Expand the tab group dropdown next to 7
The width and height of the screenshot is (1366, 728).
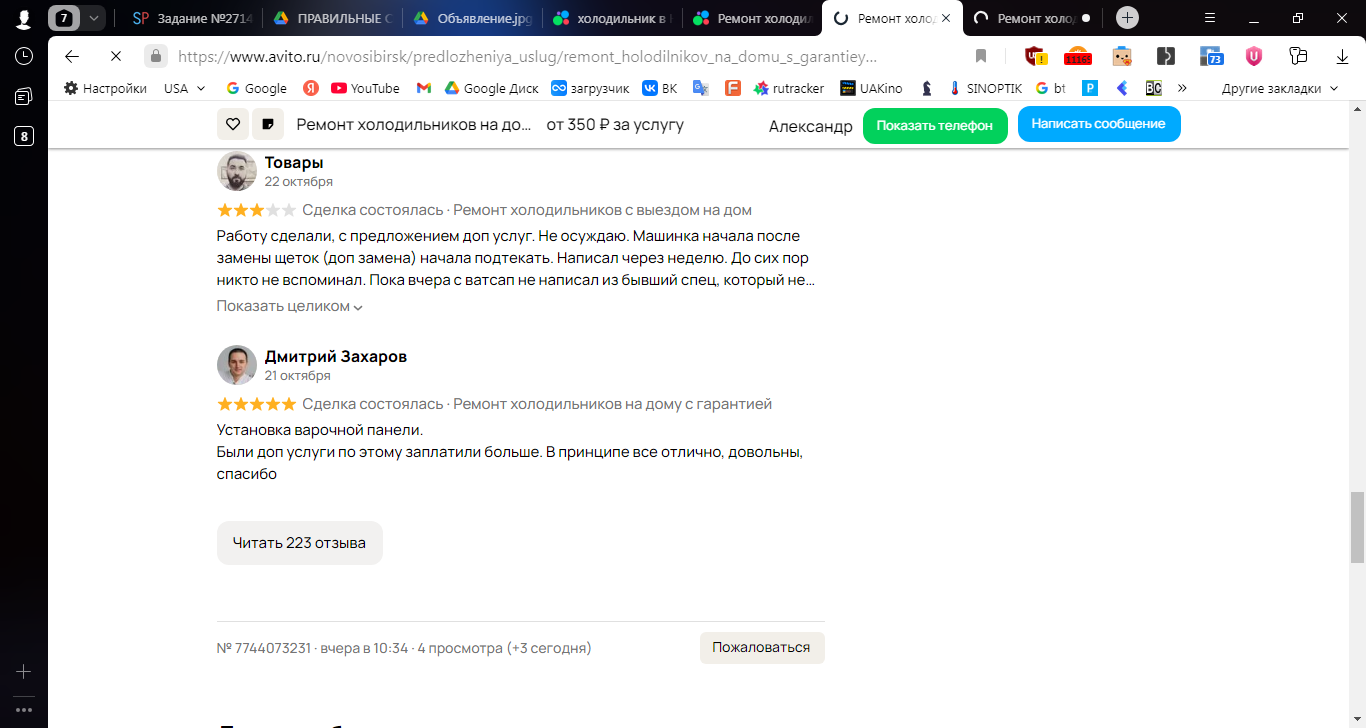(x=94, y=17)
